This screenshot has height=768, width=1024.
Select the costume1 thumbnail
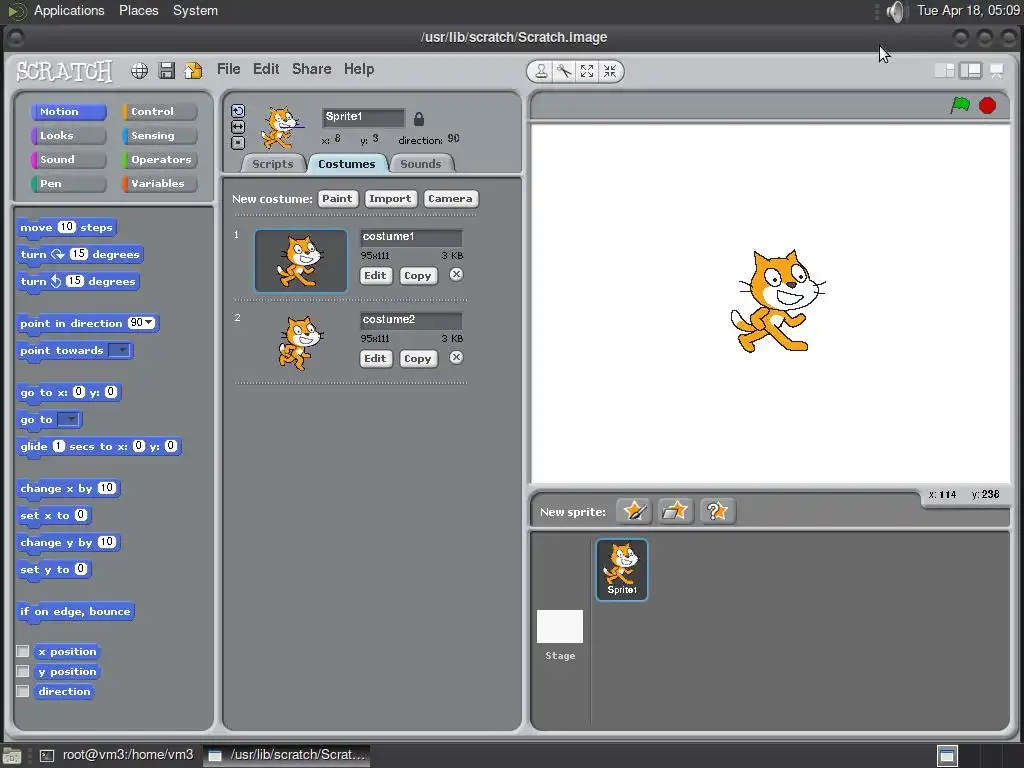point(300,261)
